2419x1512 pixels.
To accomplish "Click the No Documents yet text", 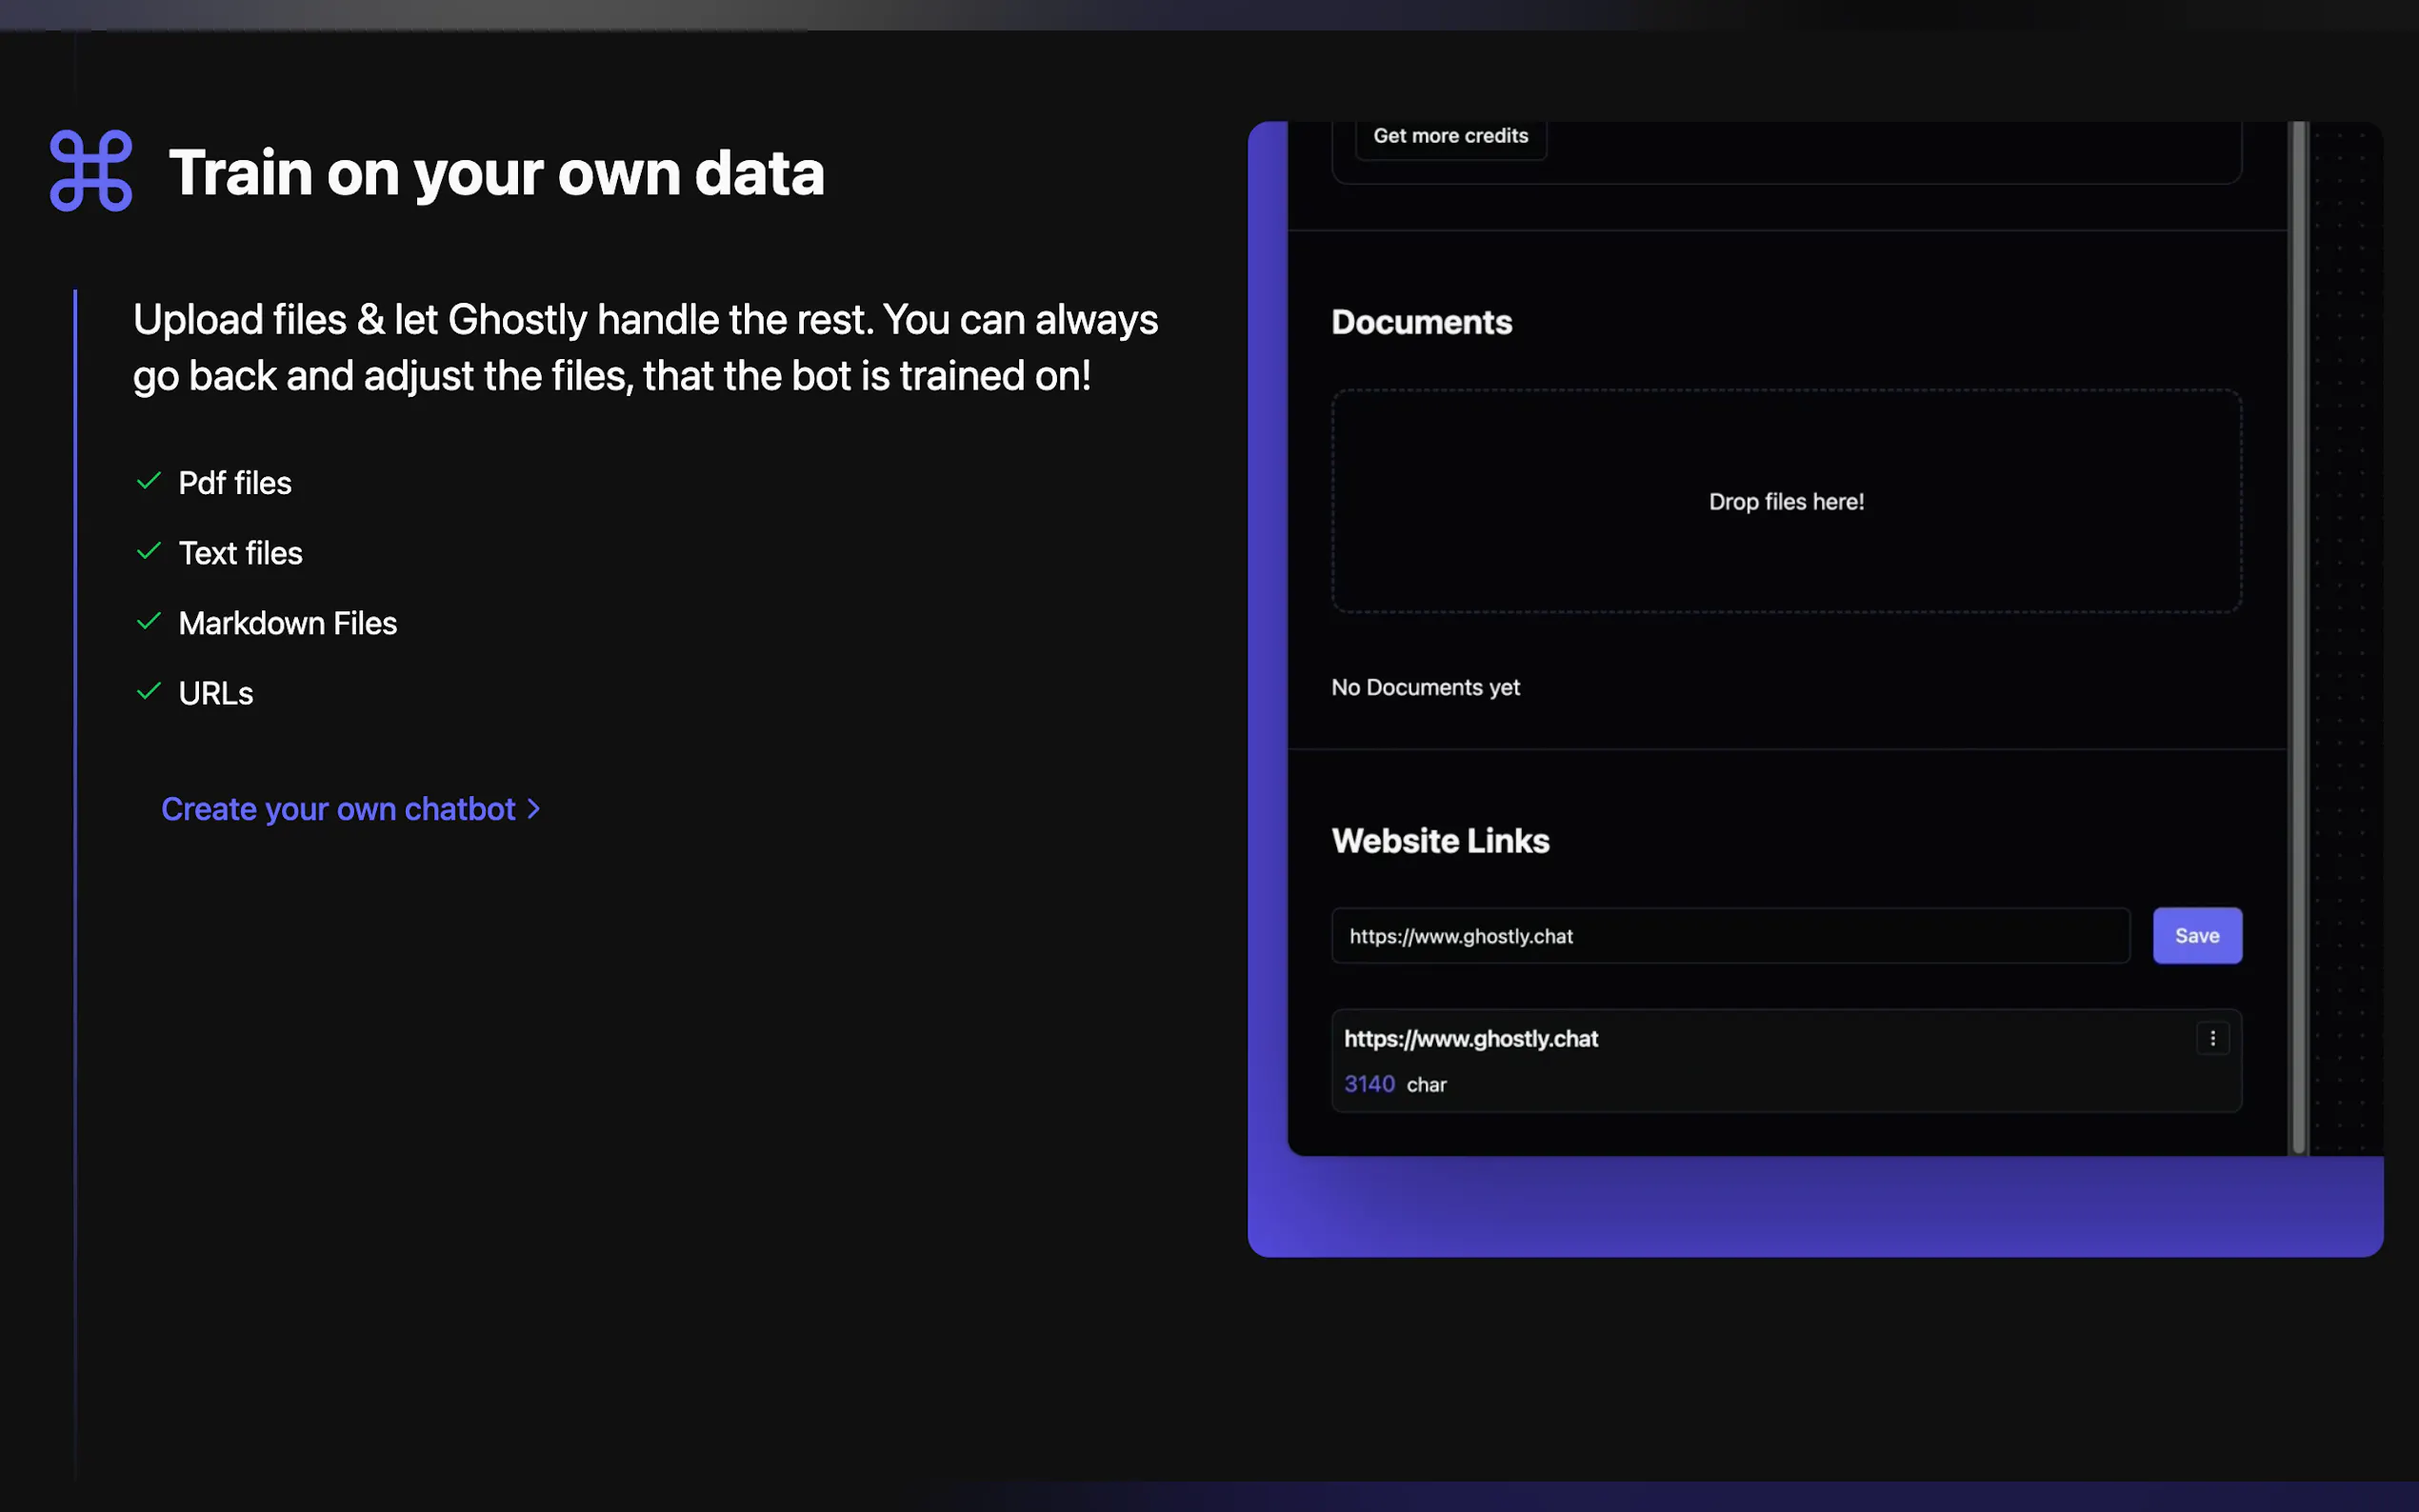I will (x=1425, y=687).
